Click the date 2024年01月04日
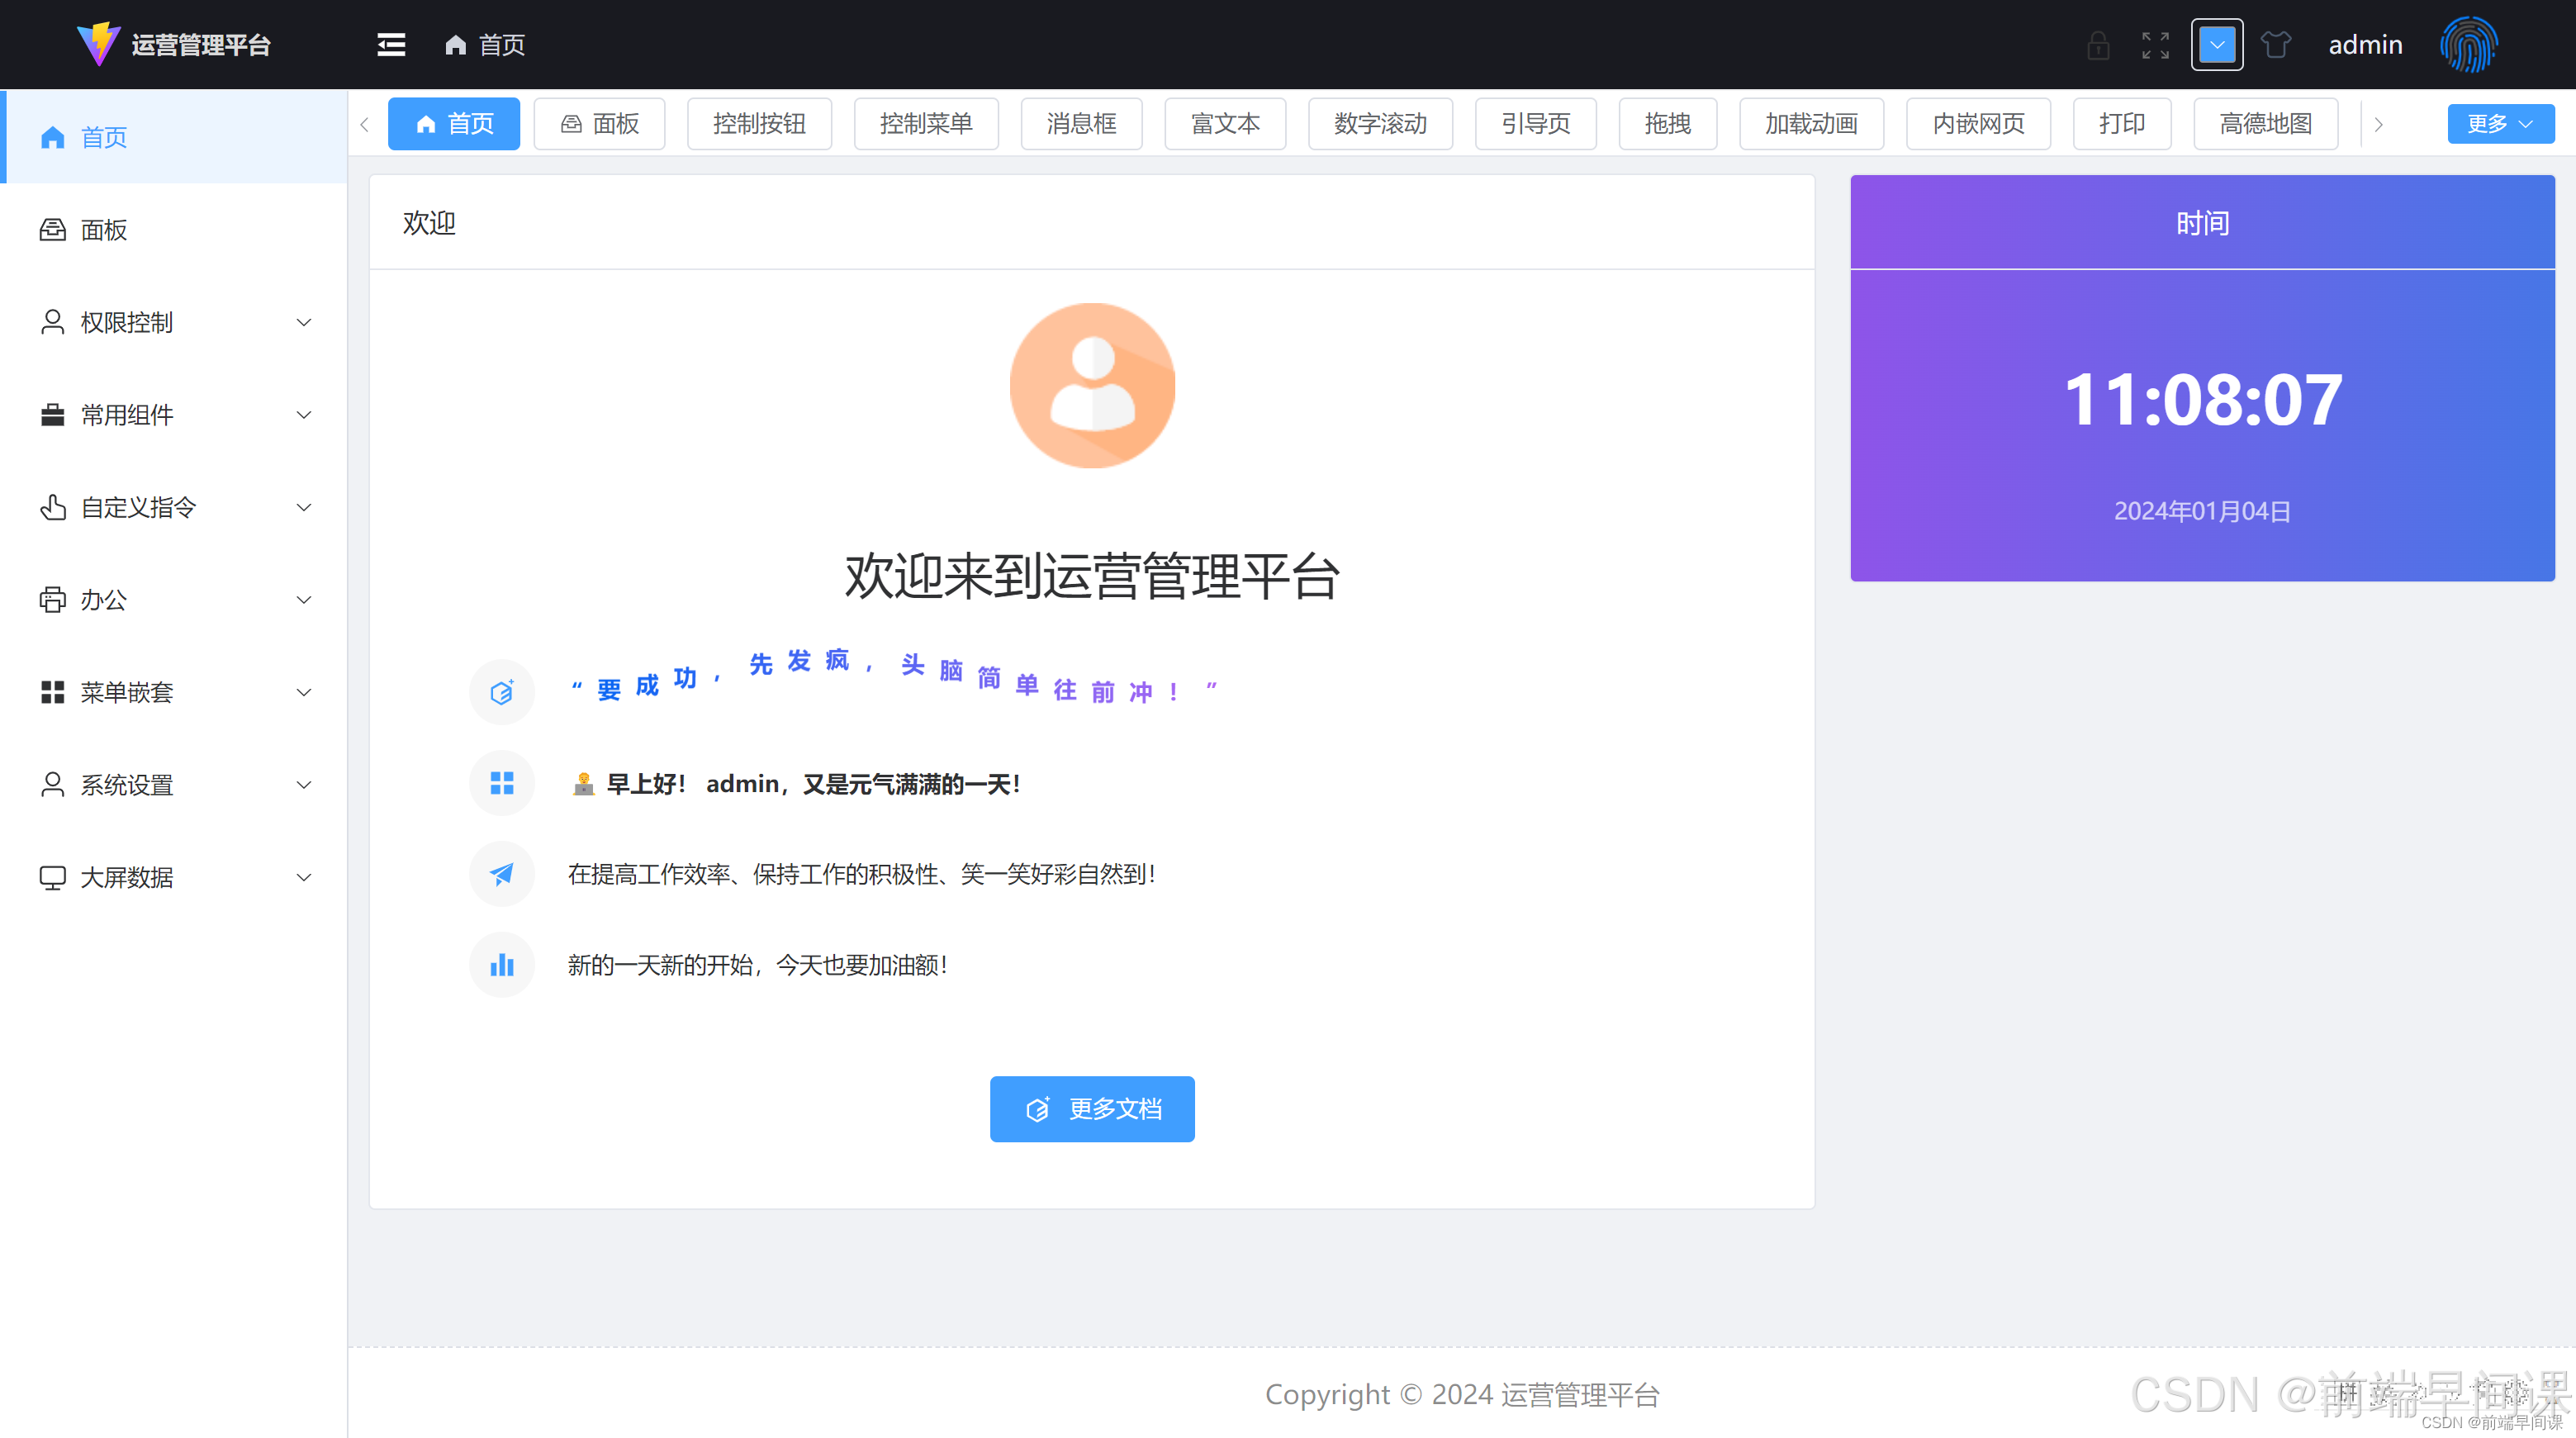Image resolution: width=2576 pixels, height=1438 pixels. click(x=2203, y=511)
